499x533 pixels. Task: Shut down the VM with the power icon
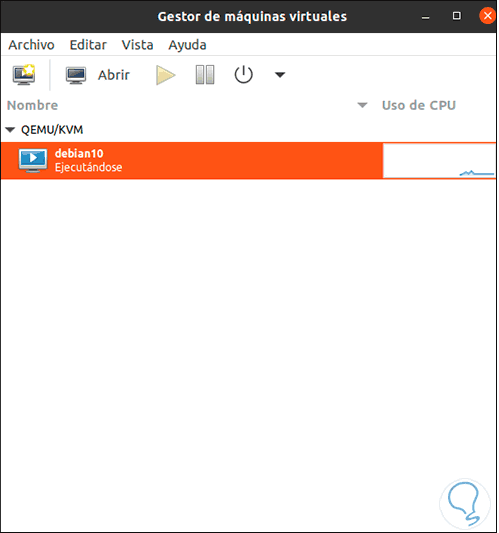click(243, 75)
